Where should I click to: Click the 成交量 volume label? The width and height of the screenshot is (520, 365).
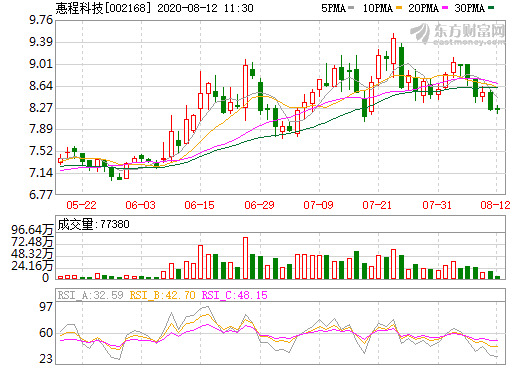pos(75,224)
